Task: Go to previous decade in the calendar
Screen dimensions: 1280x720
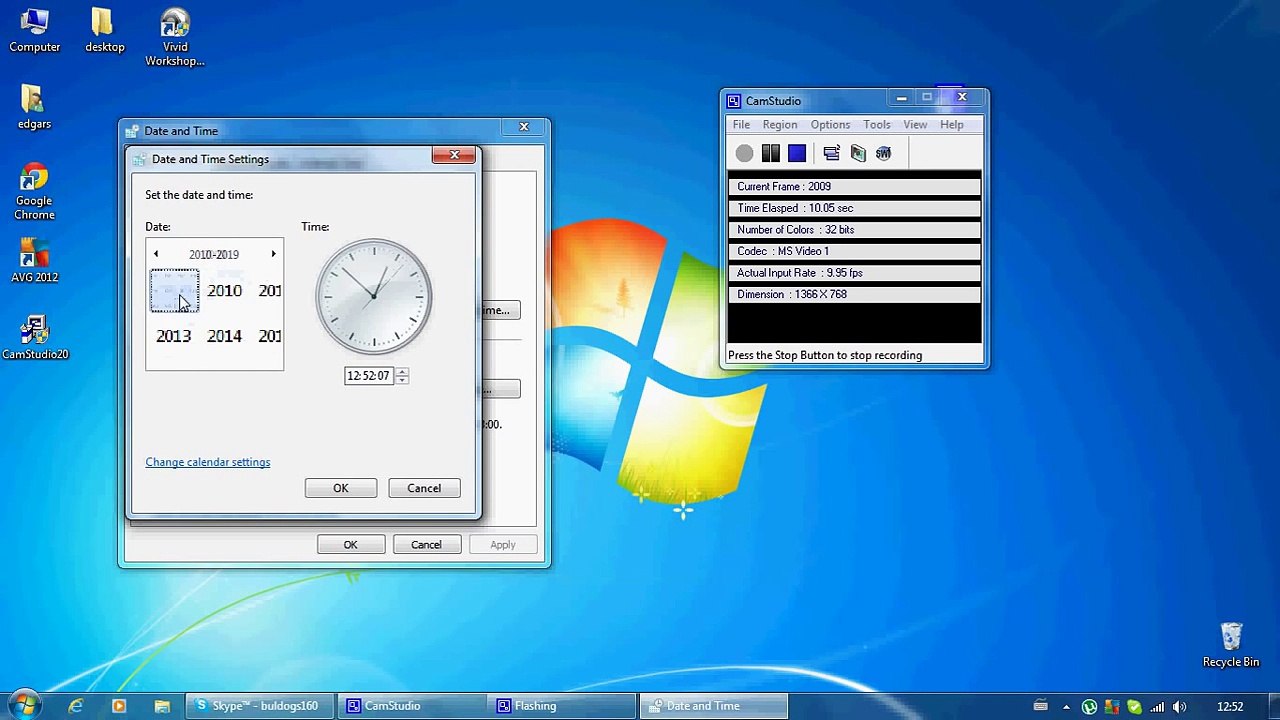Action: coord(156,254)
